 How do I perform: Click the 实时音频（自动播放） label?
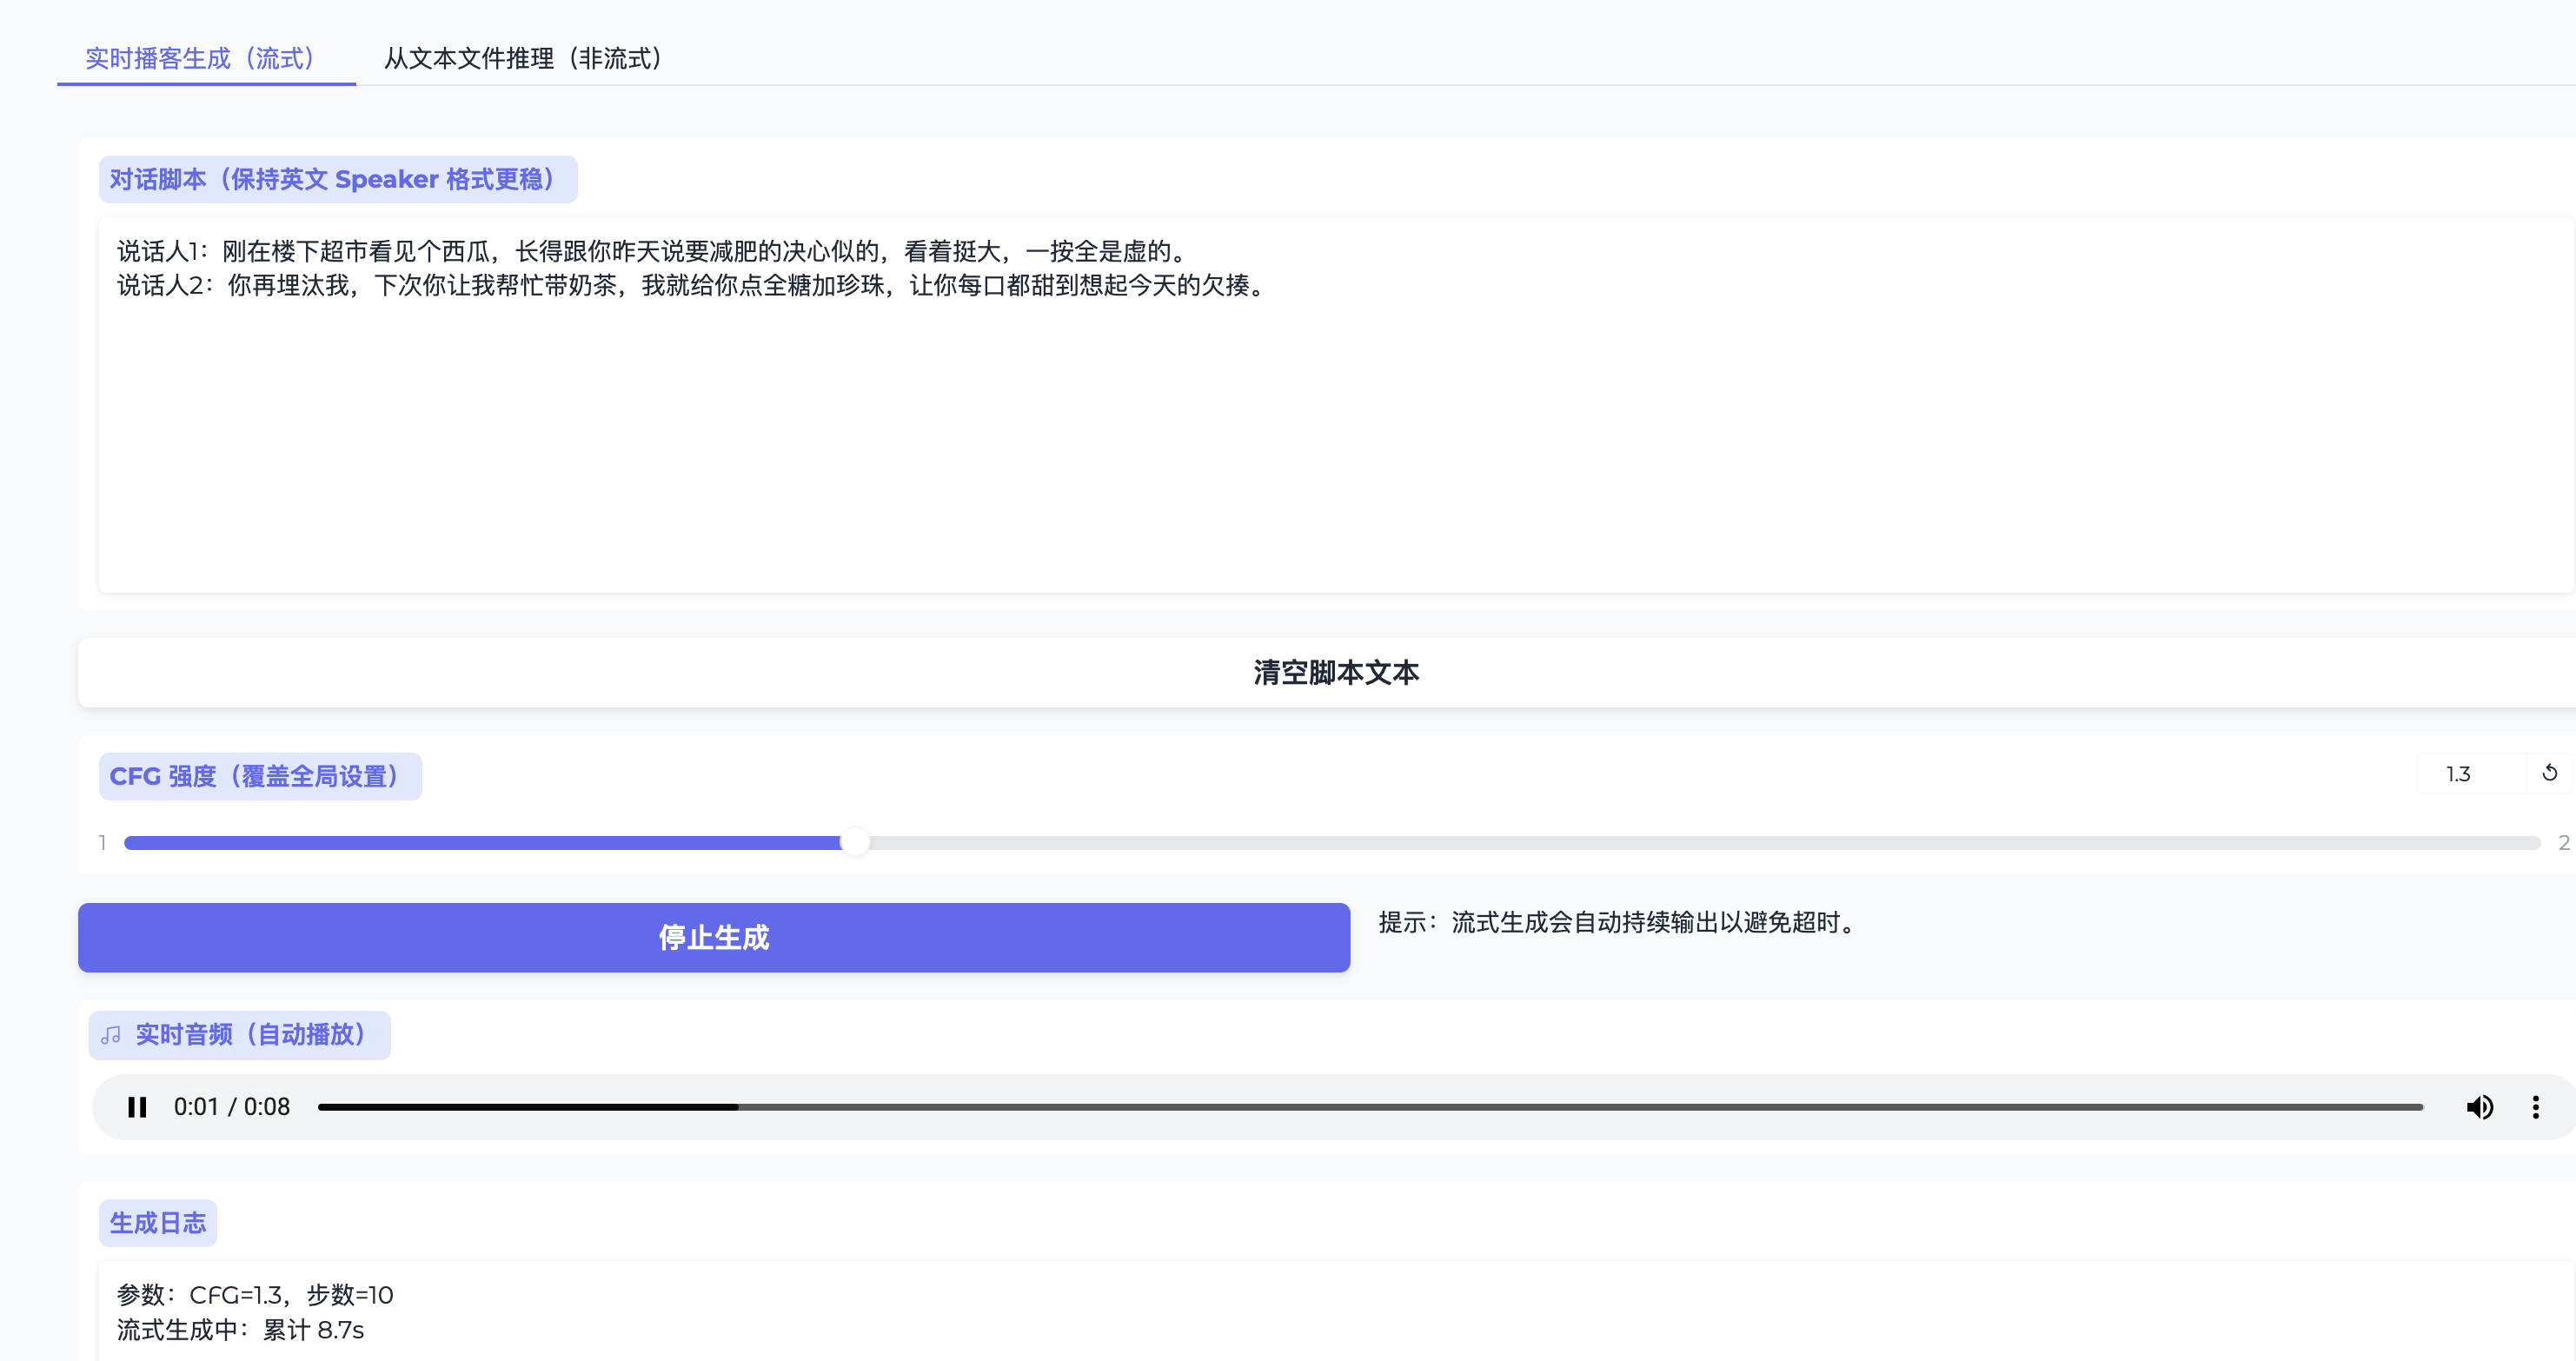(x=240, y=1035)
